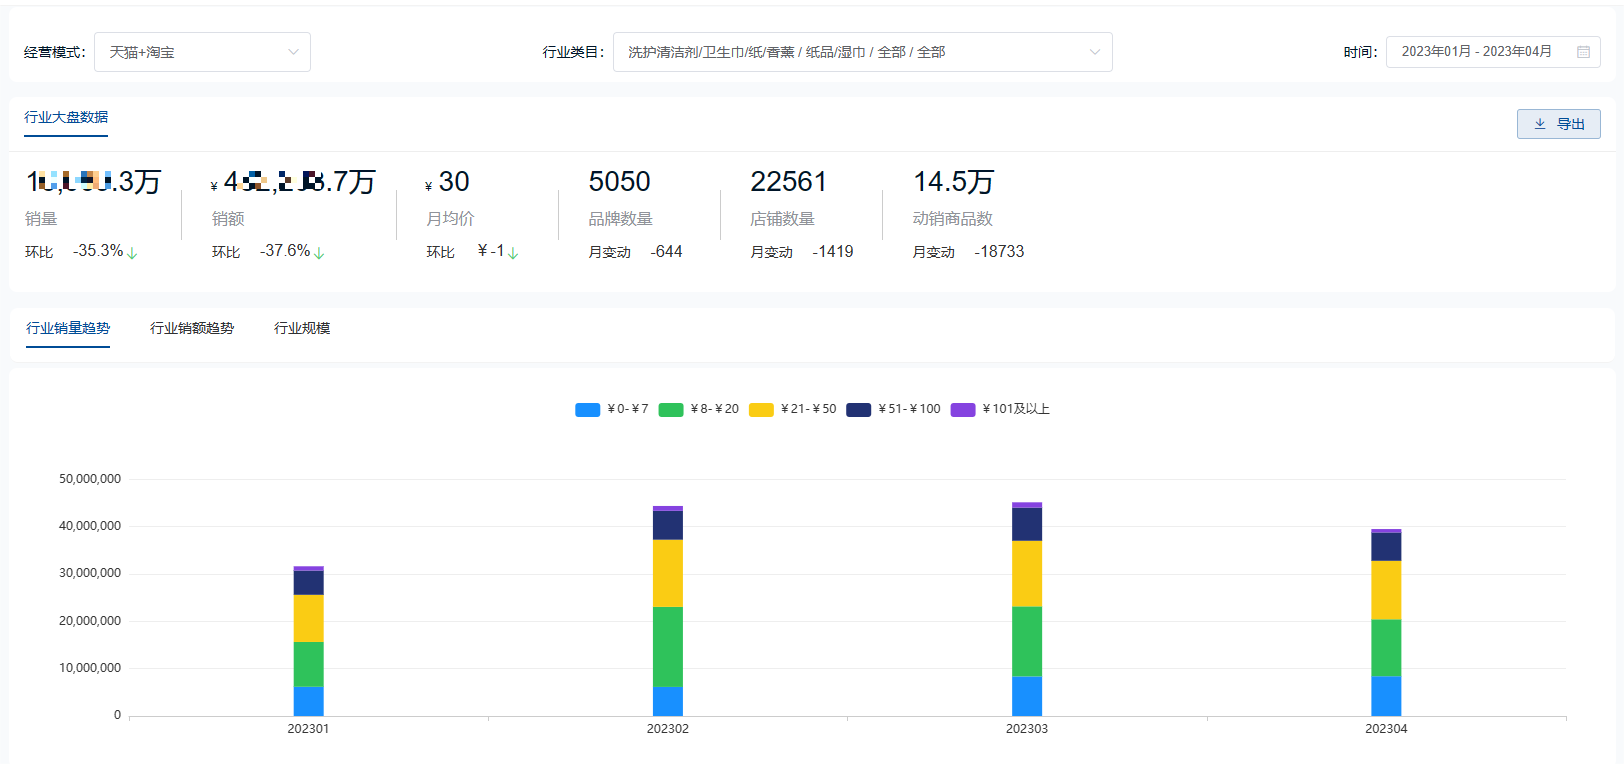Select the 行业大盘数据 tab
The image size is (1624, 764).
click(66, 117)
